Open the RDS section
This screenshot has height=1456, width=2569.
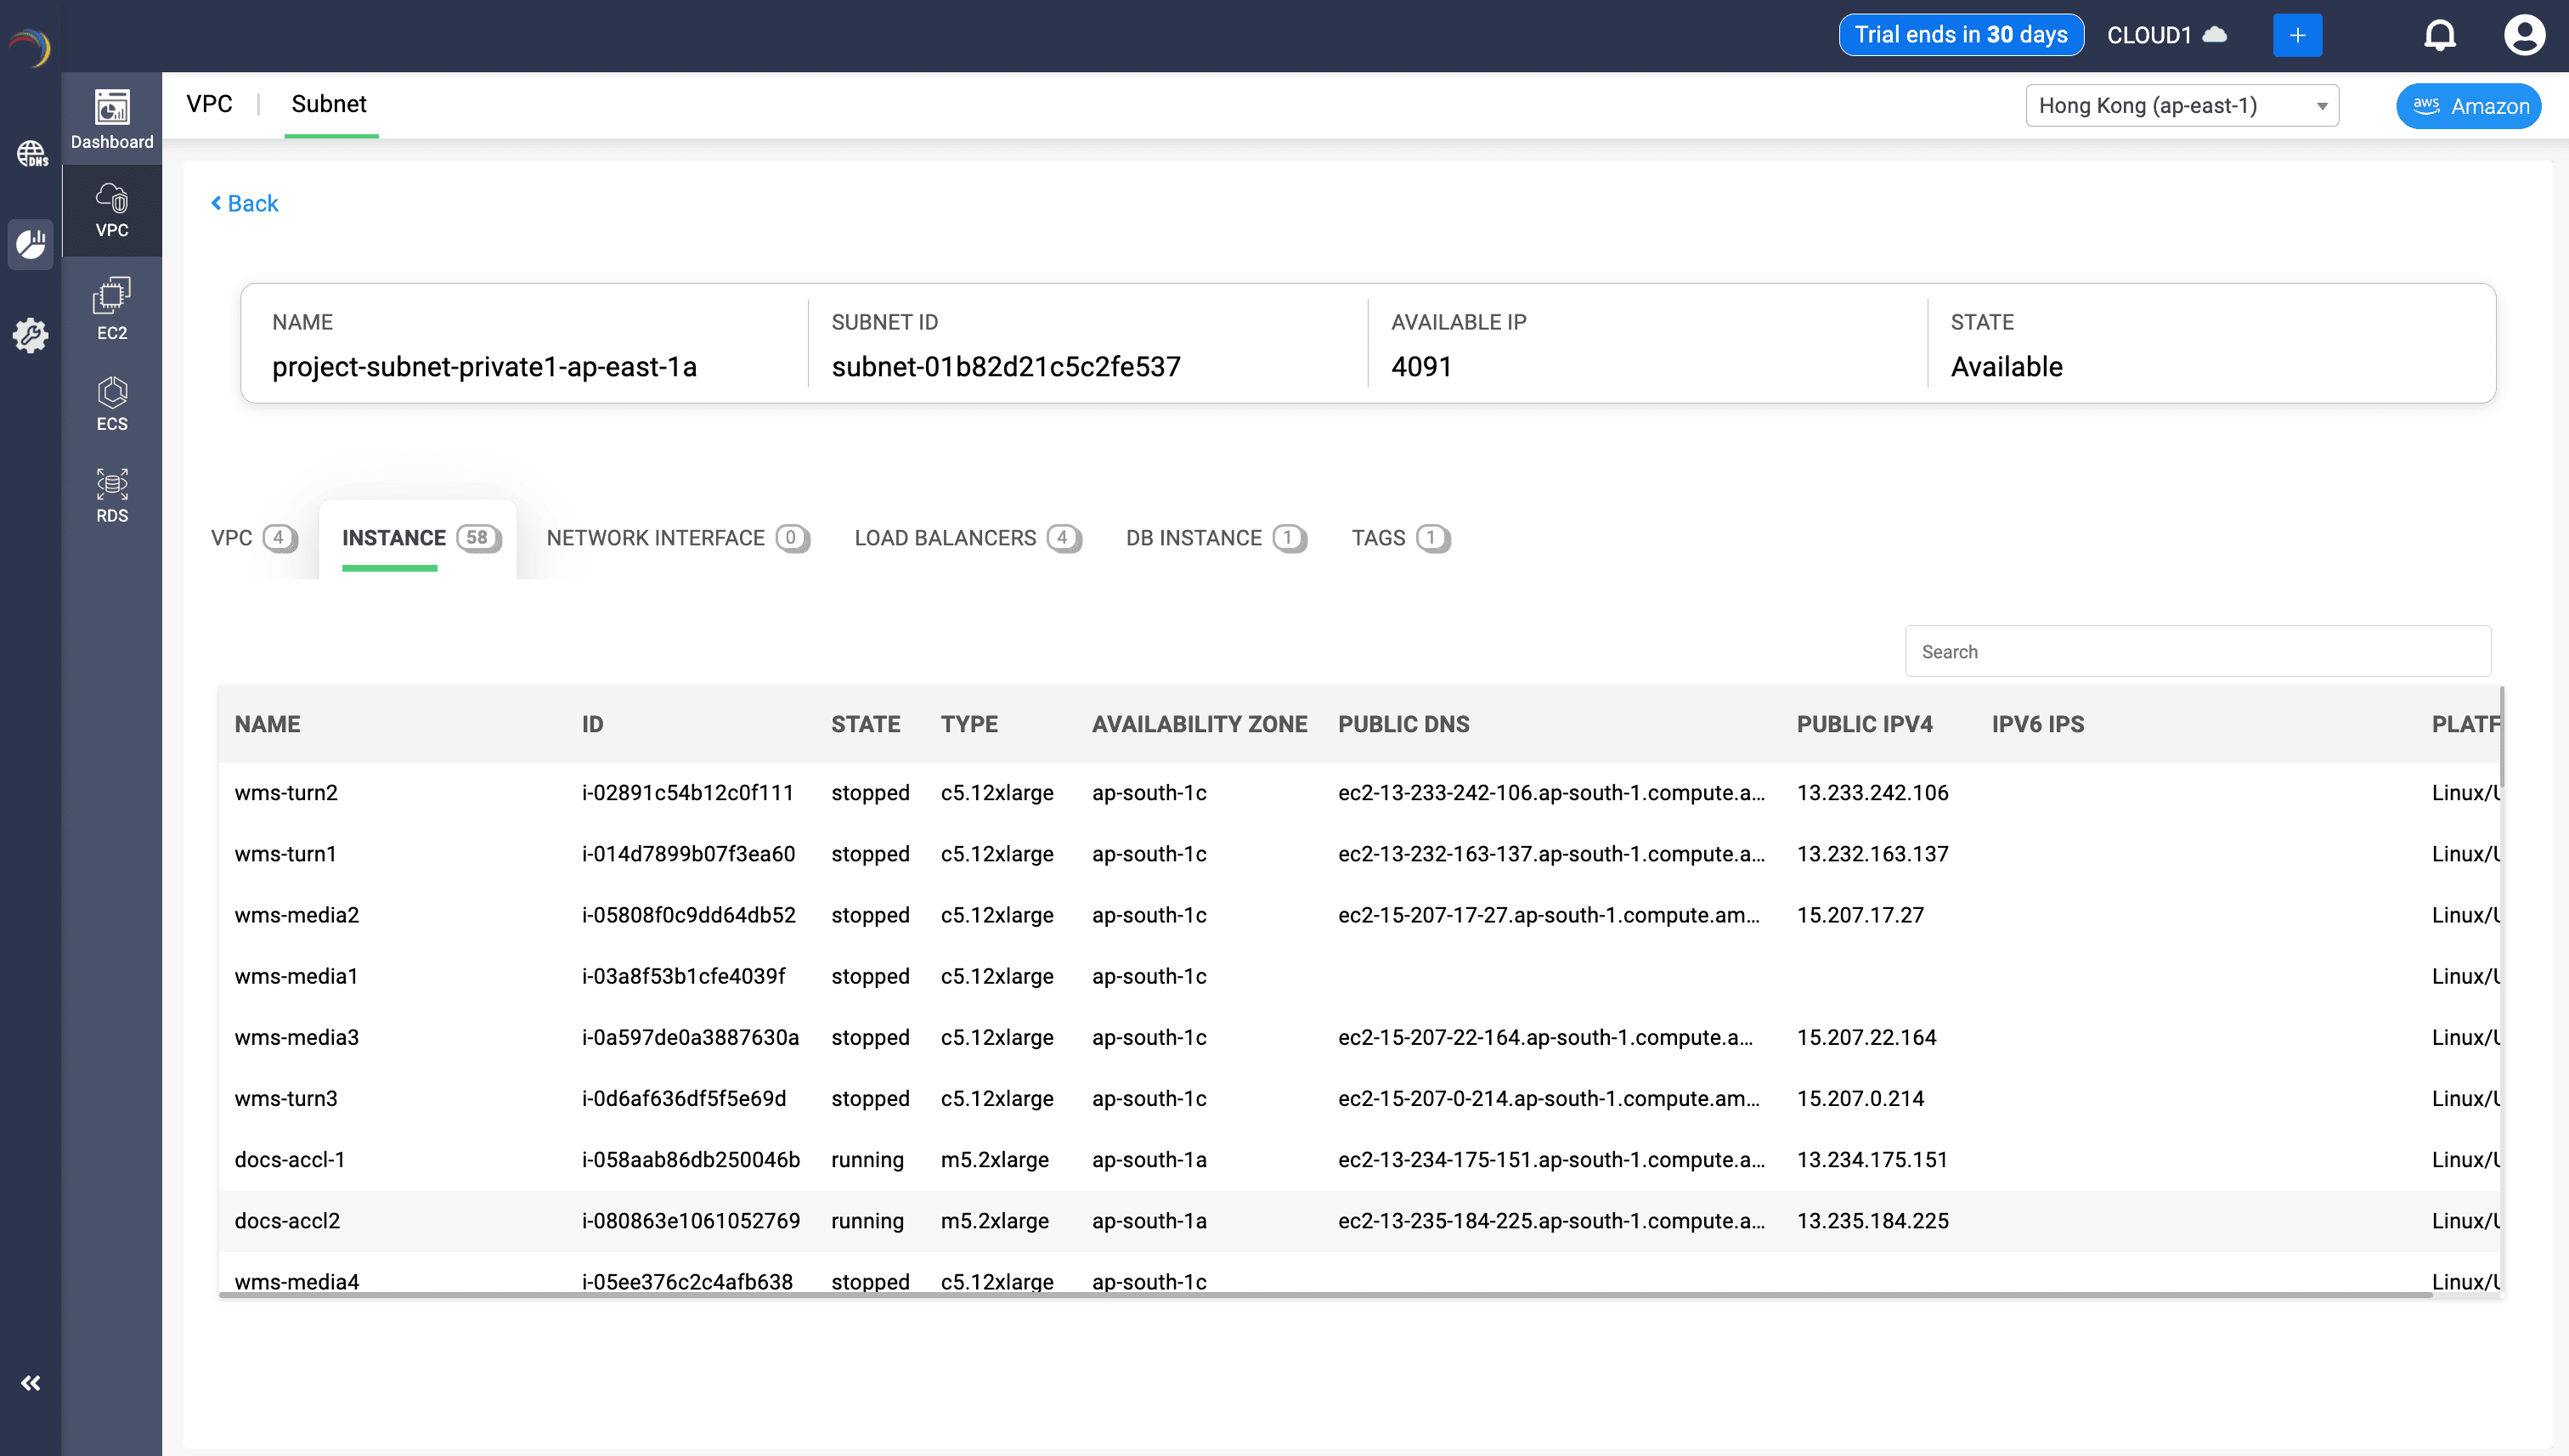(111, 493)
